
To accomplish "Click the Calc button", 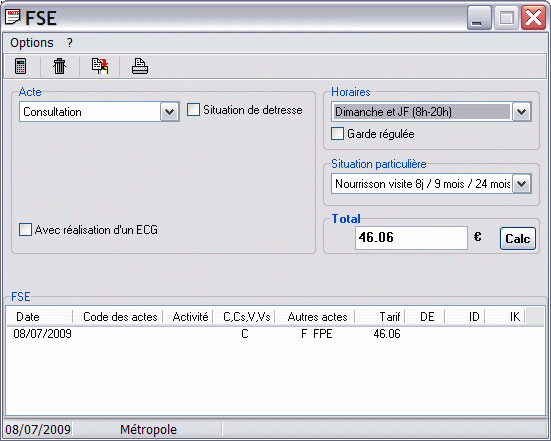I will click(518, 239).
